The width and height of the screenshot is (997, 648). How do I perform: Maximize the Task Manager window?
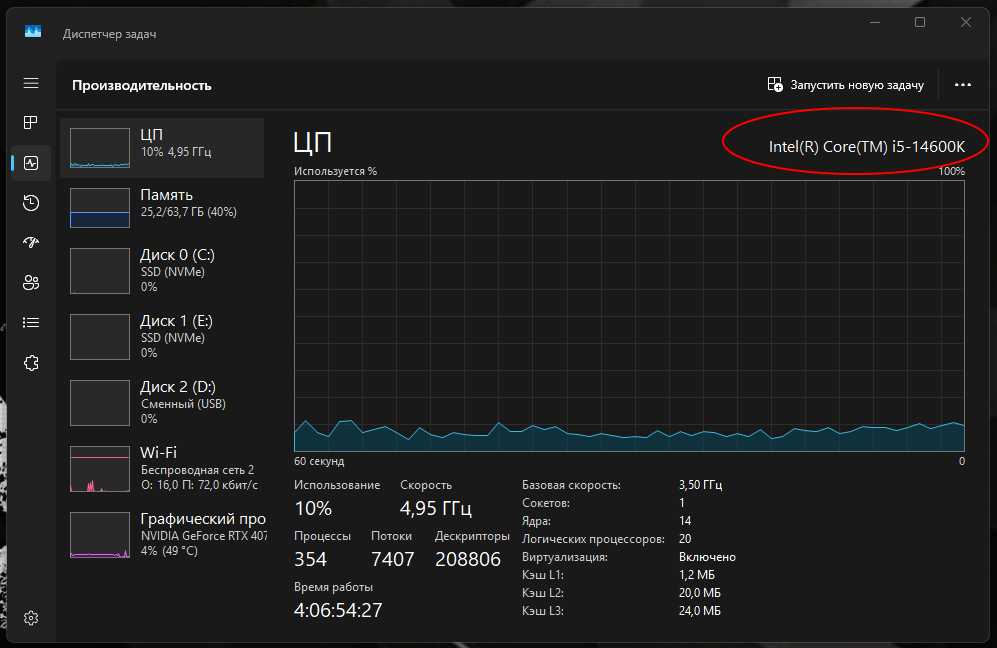(920, 22)
